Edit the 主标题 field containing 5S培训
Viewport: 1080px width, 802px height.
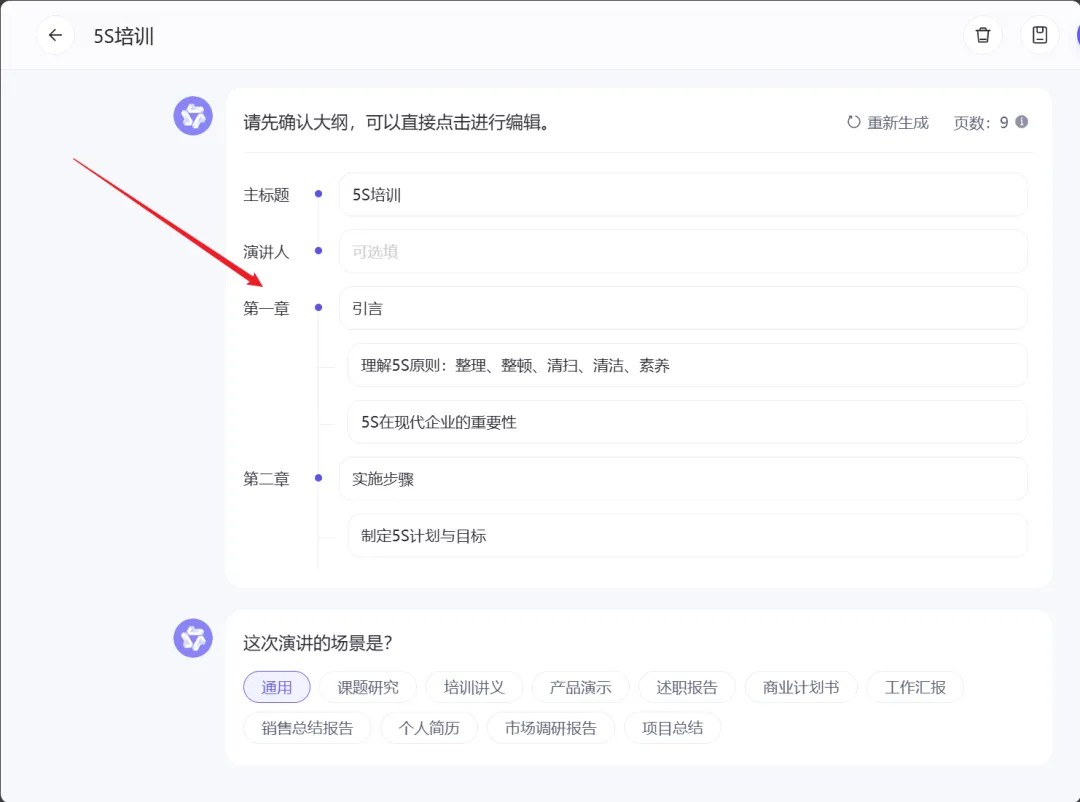tap(682, 195)
